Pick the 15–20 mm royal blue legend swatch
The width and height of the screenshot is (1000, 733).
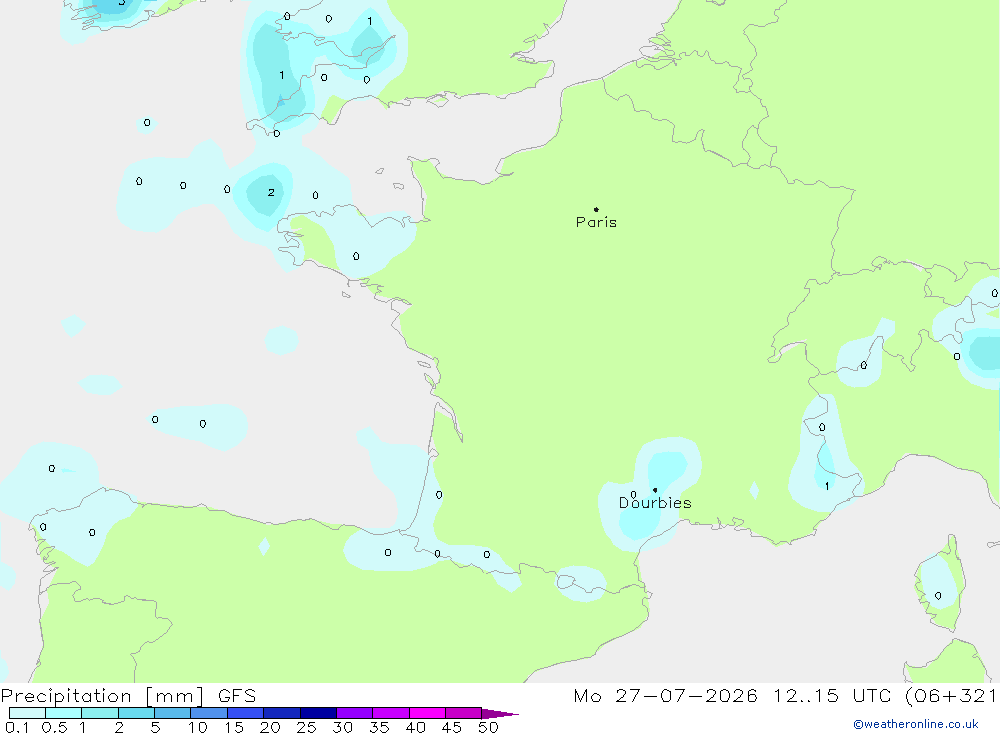click(x=246, y=713)
